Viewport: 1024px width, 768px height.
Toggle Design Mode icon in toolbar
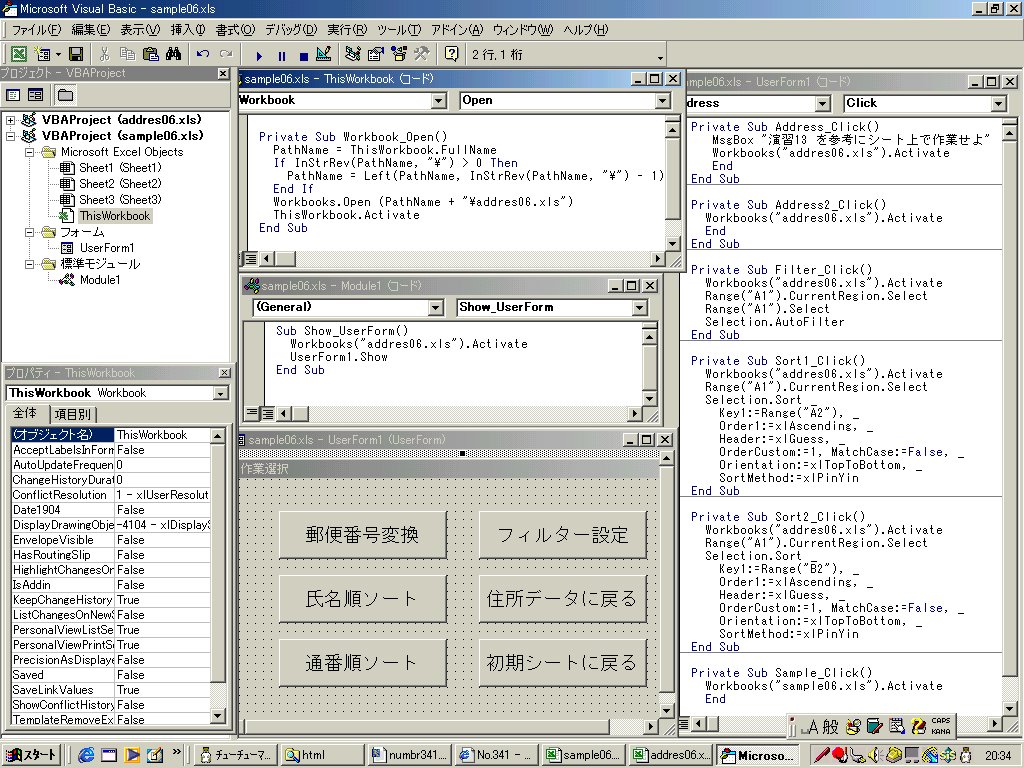click(x=323, y=54)
